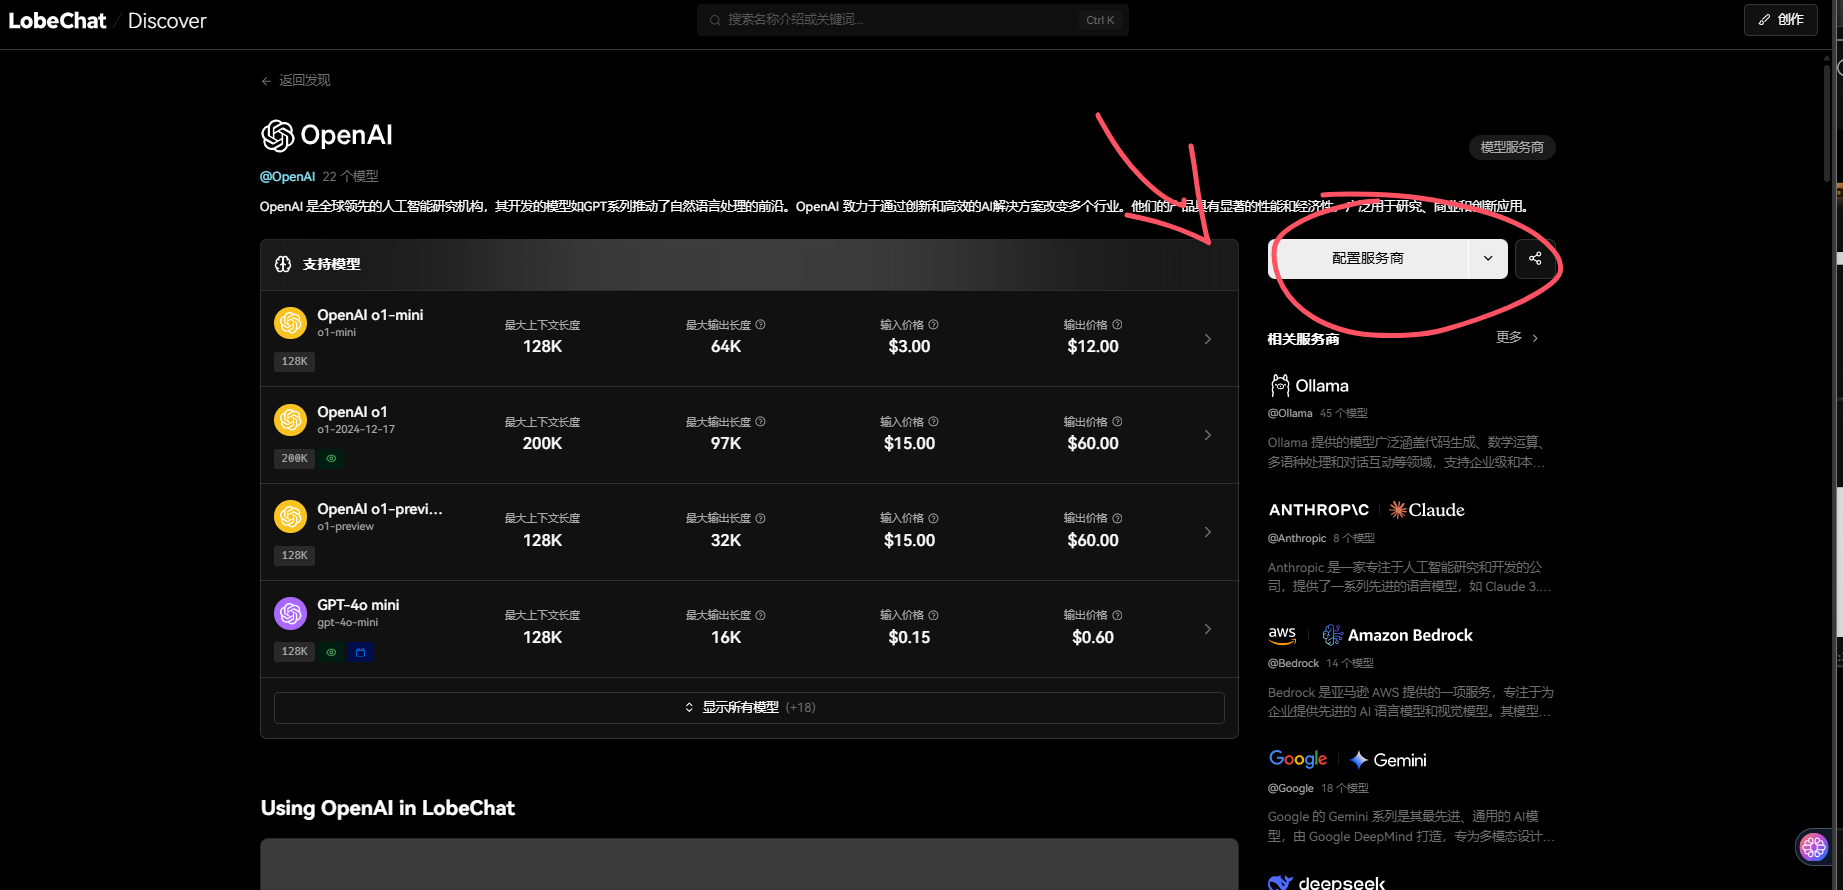The image size is (1843, 890).
Task: Open OpenAI o1-preview row chevron
Action: click(x=1208, y=532)
